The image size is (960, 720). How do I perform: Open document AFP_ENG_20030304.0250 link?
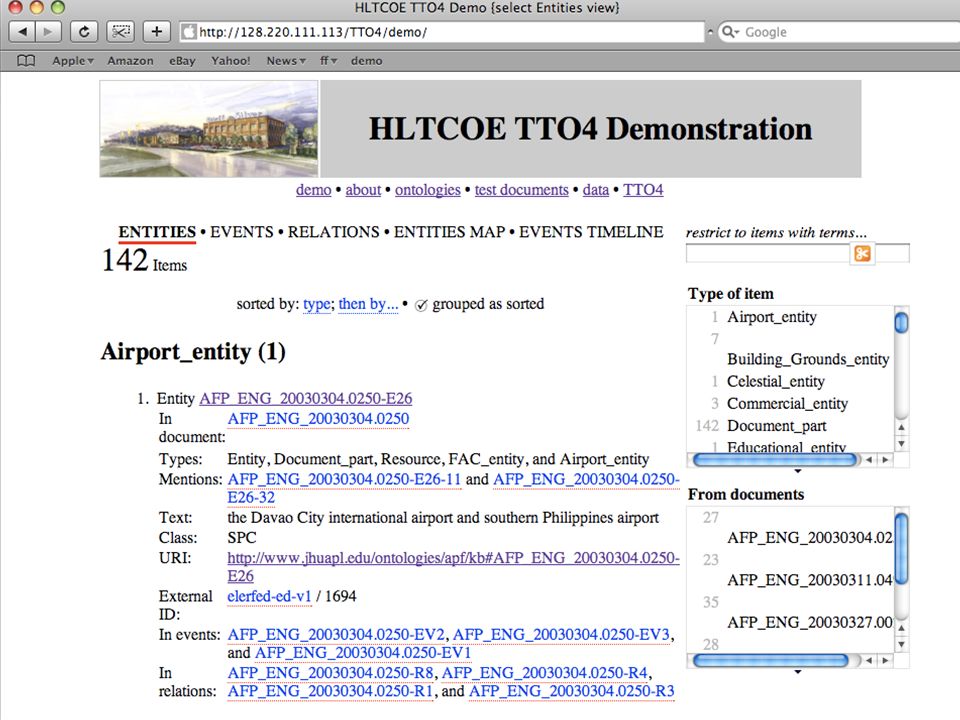[318, 419]
